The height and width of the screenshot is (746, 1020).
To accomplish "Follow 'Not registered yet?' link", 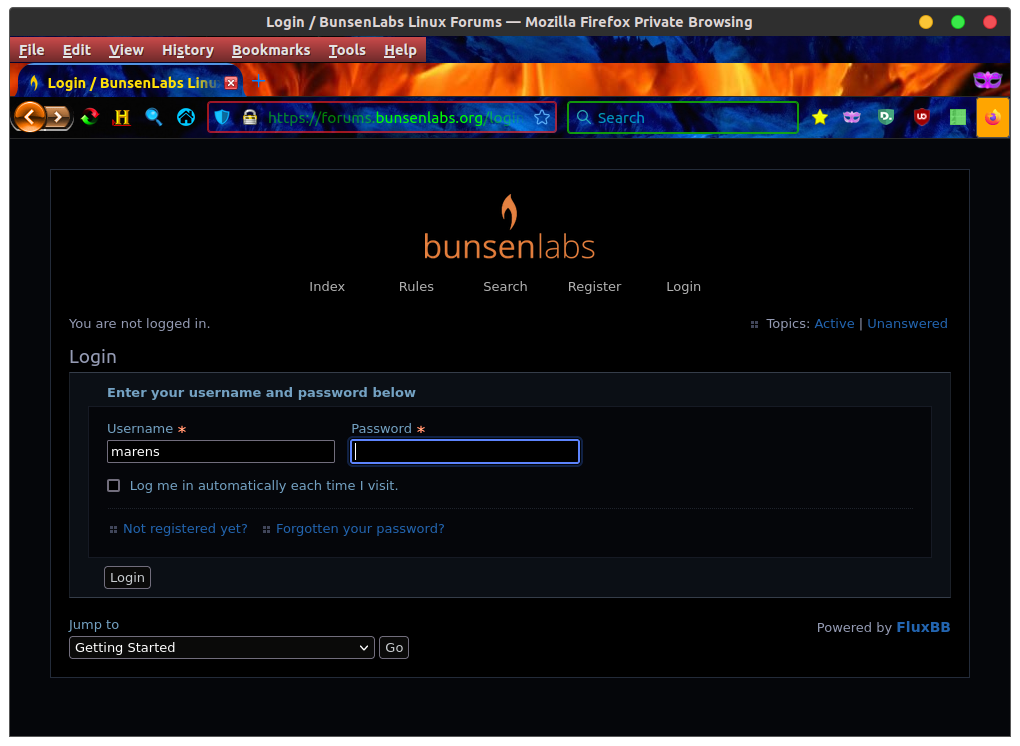I will click(x=185, y=529).
